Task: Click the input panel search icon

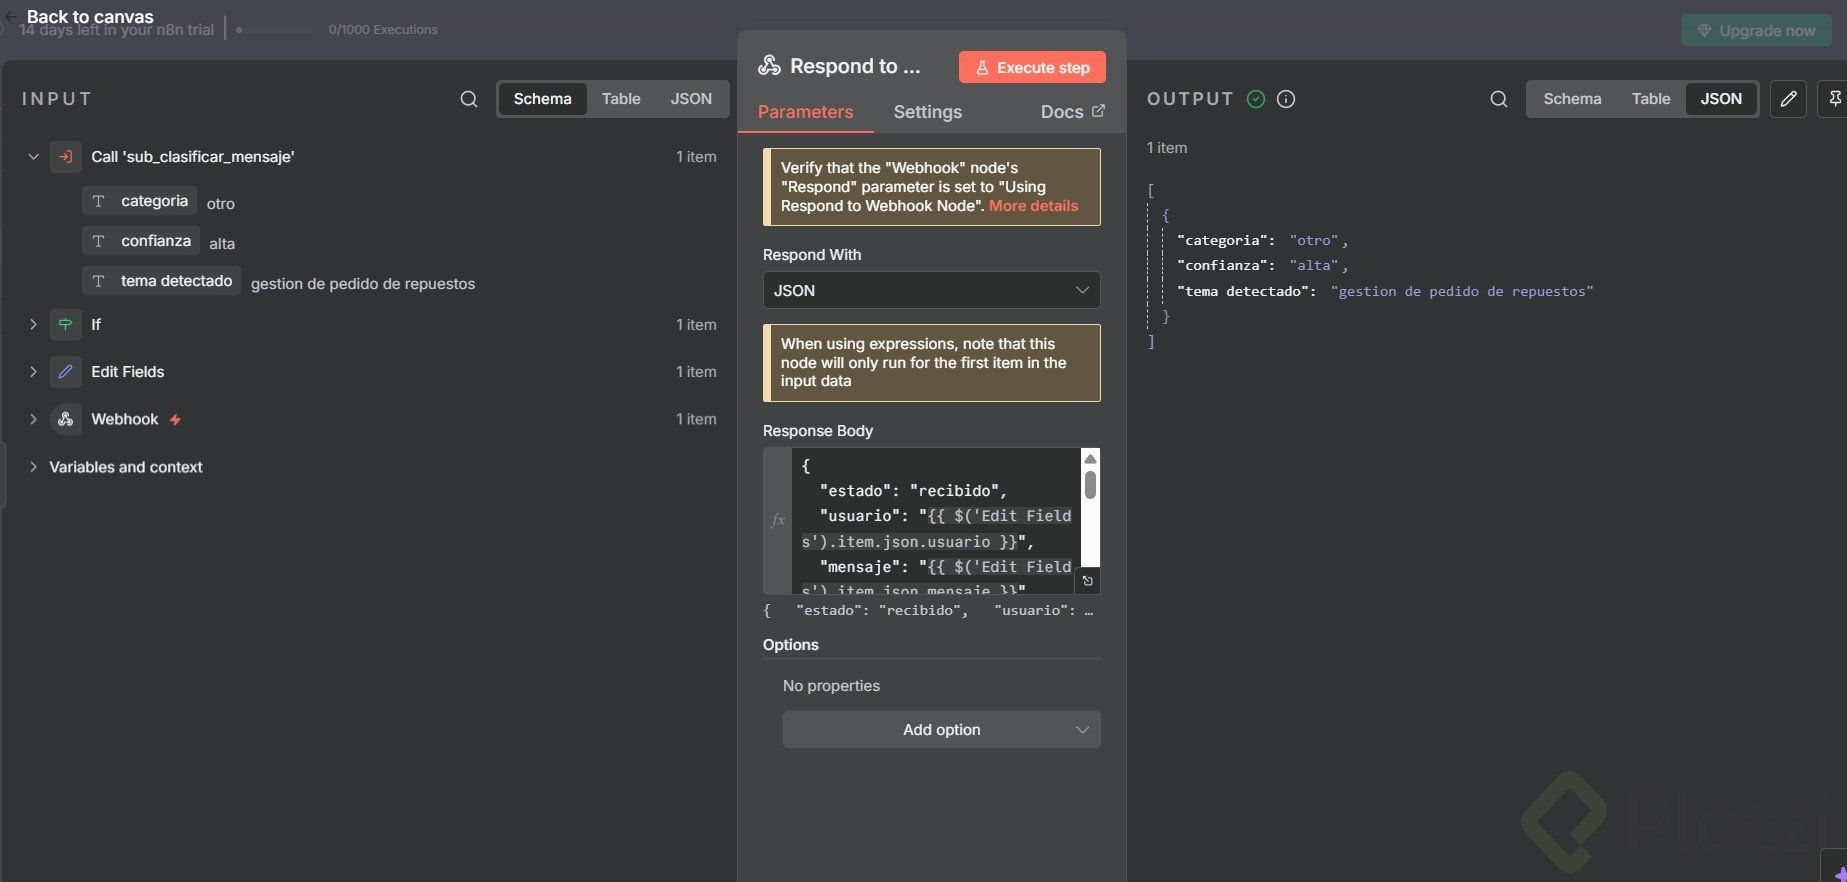Action: click(x=468, y=99)
